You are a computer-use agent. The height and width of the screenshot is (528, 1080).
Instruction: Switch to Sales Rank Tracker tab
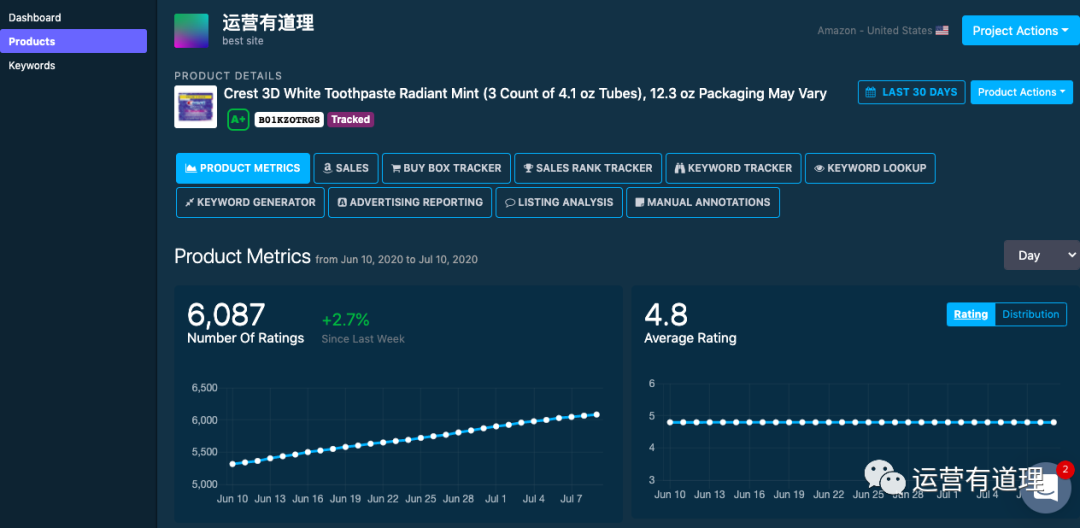click(x=587, y=168)
